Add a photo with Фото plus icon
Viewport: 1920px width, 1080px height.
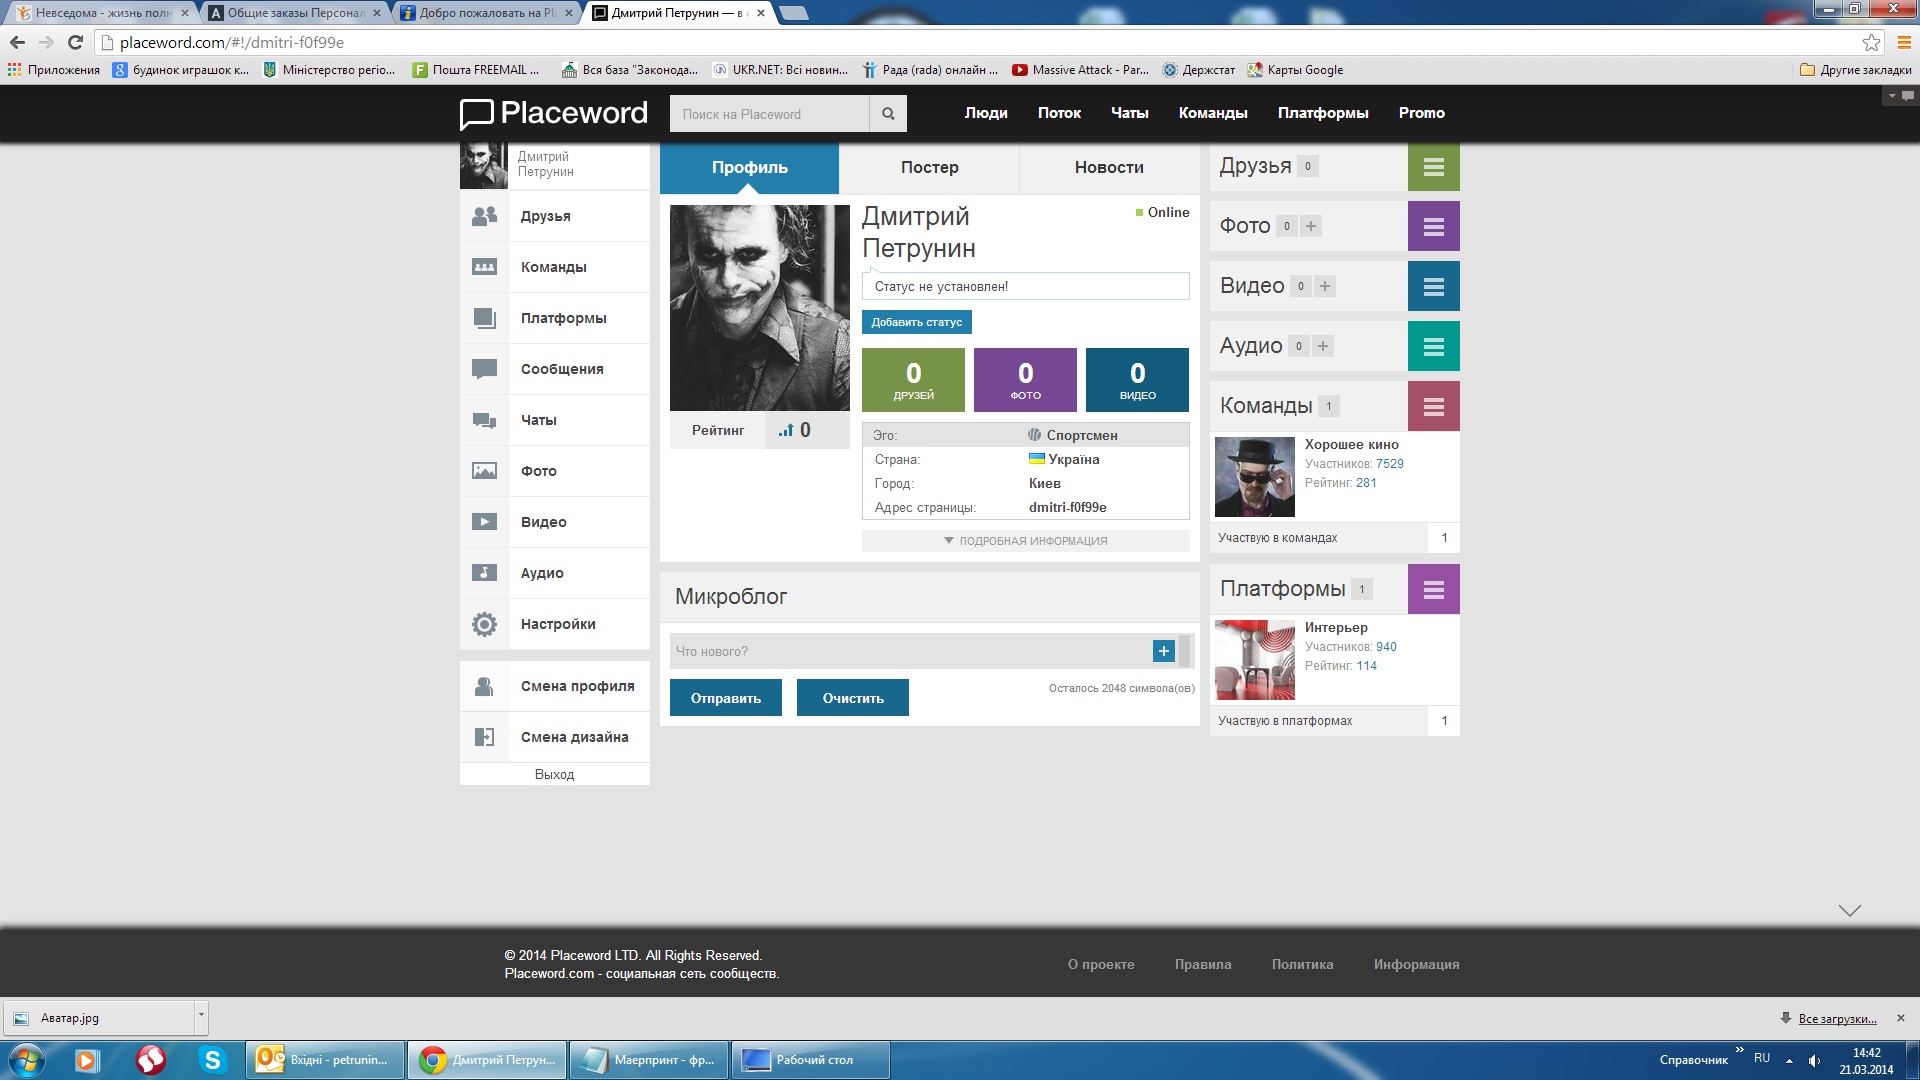coord(1311,226)
